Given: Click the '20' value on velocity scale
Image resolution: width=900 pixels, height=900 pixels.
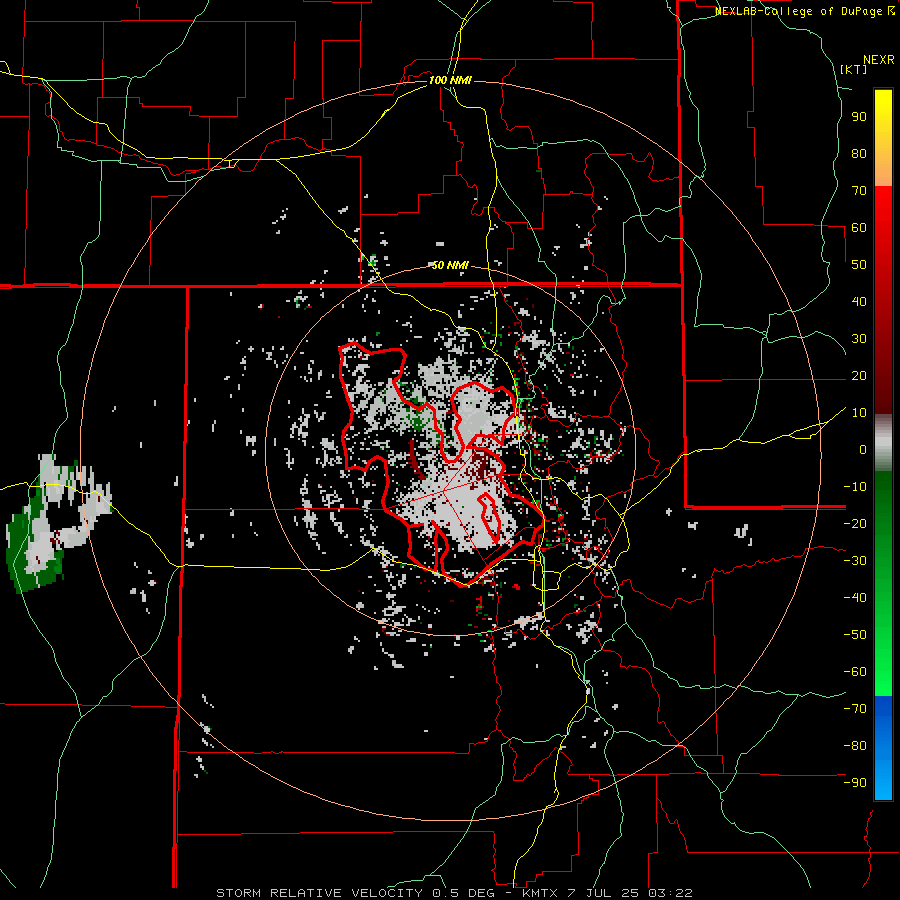Looking at the screenshot, I should 859,375.
